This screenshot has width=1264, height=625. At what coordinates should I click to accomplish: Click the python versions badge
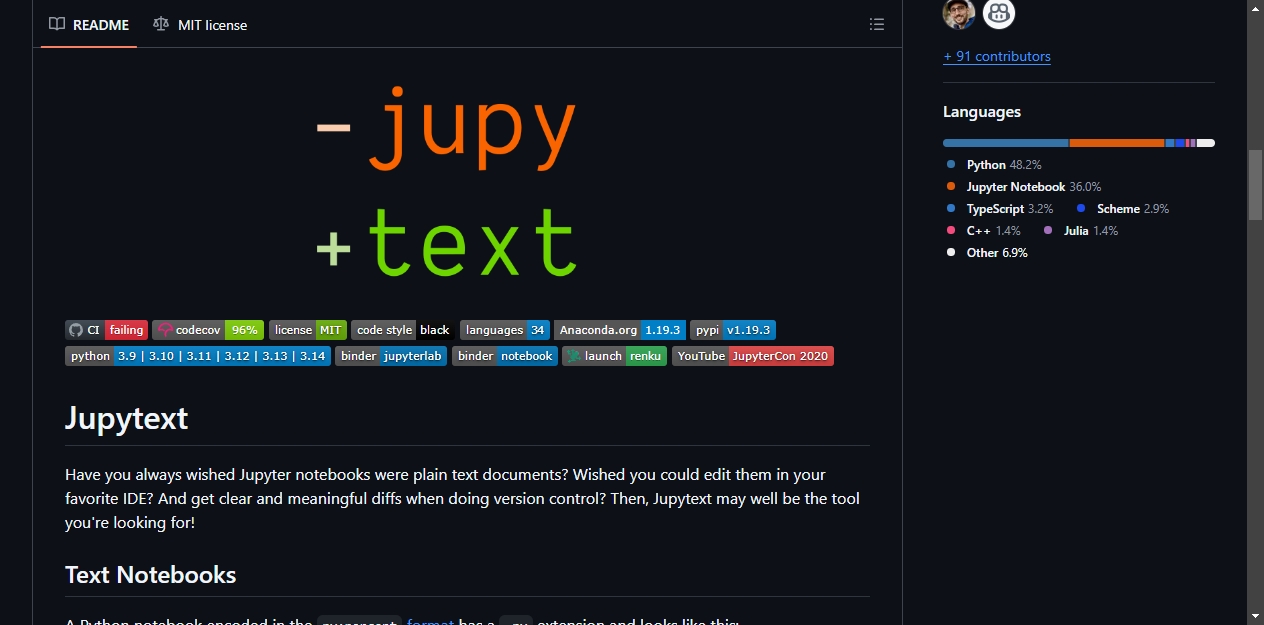coord(198,356)
